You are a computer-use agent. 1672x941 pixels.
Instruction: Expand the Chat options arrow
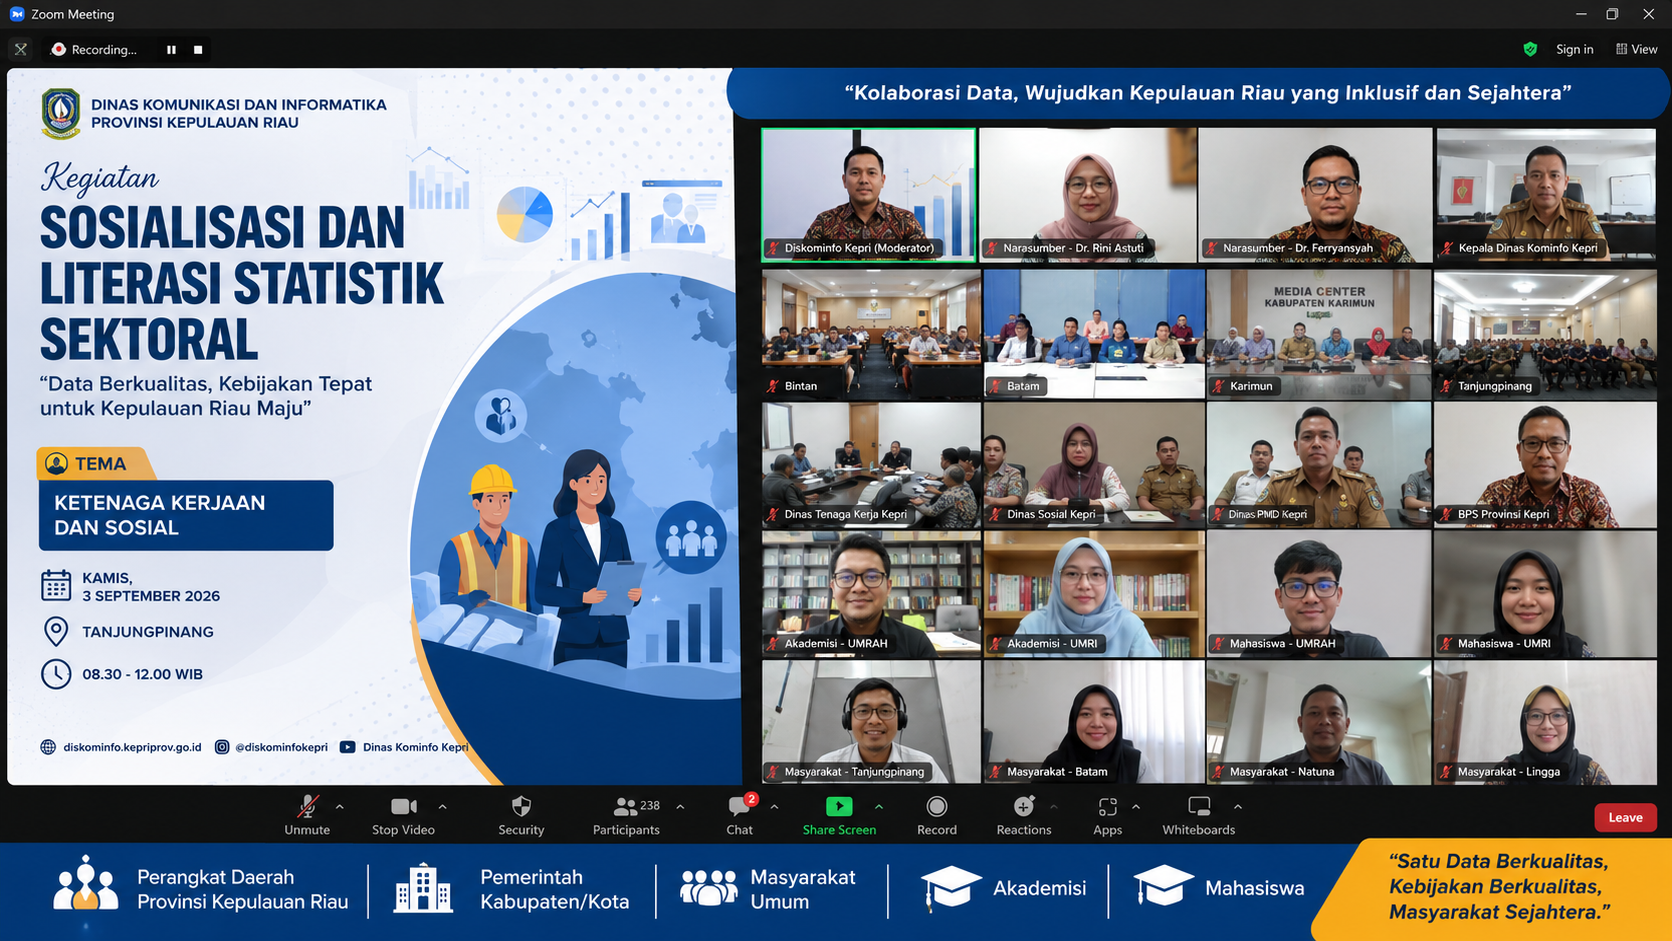[x=774, y=806]
